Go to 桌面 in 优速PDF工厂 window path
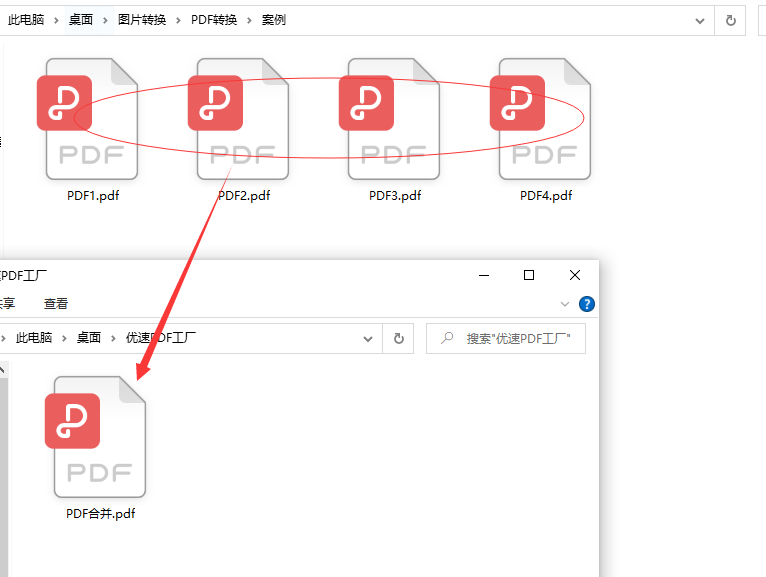The image size is (766, 577). (88, 338)
